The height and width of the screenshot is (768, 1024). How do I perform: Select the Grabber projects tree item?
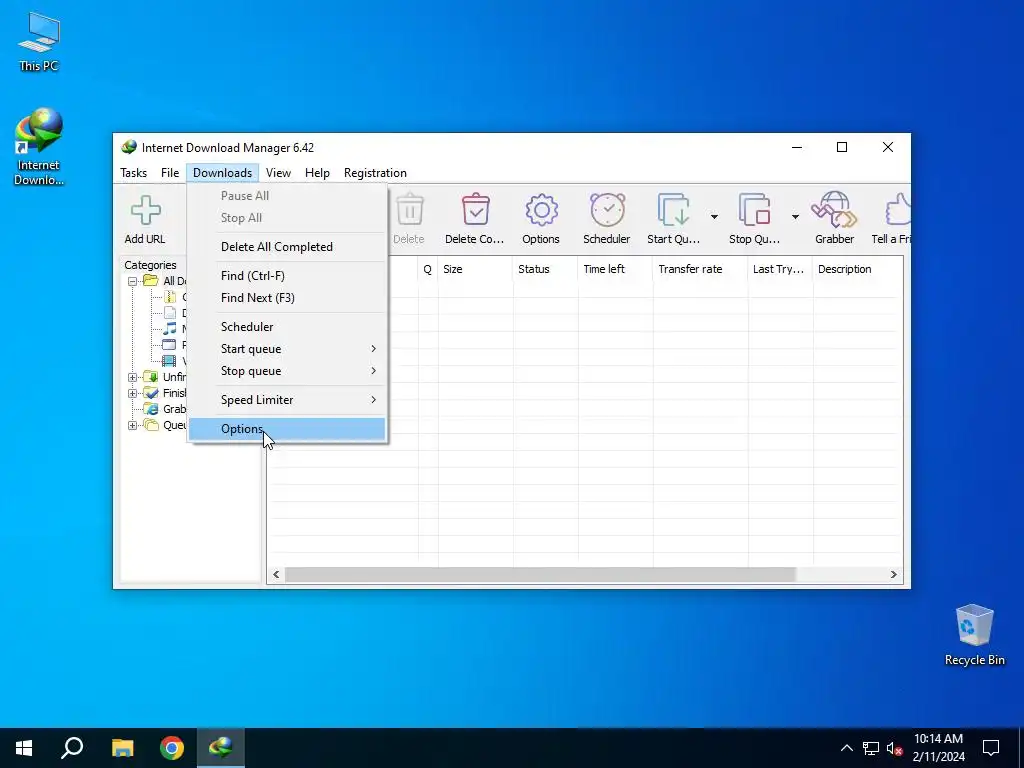click(165, 409)
